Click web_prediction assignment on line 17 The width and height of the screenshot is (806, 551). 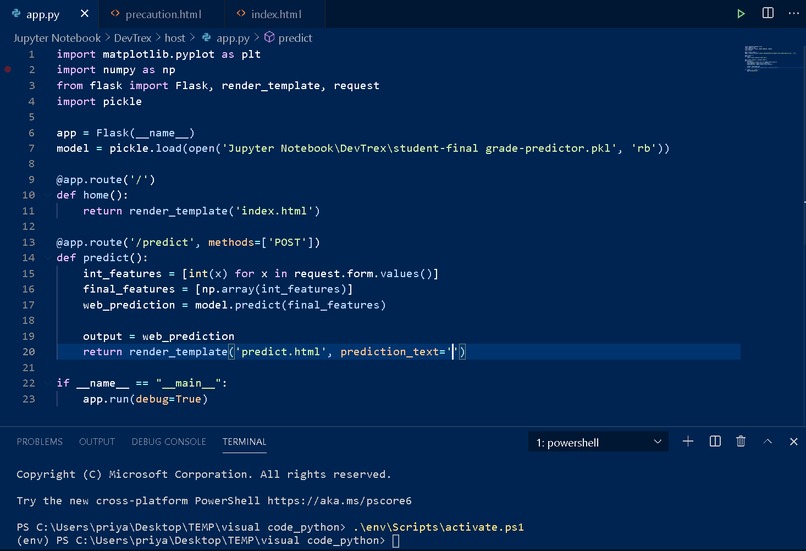coord(234,305)
